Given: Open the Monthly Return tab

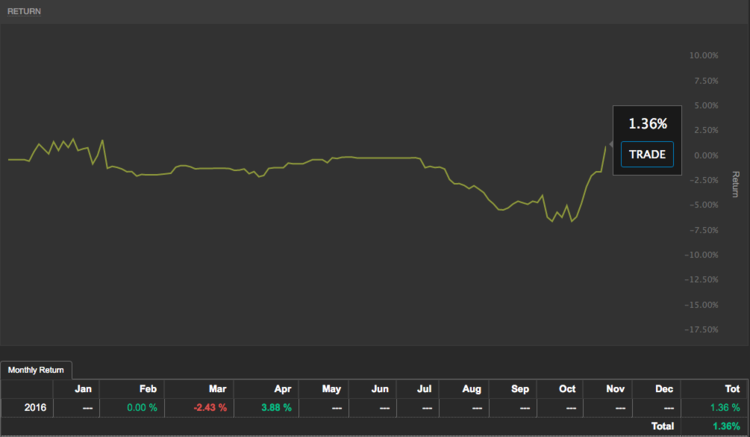Looking at the screenshot, I should 36,370.
